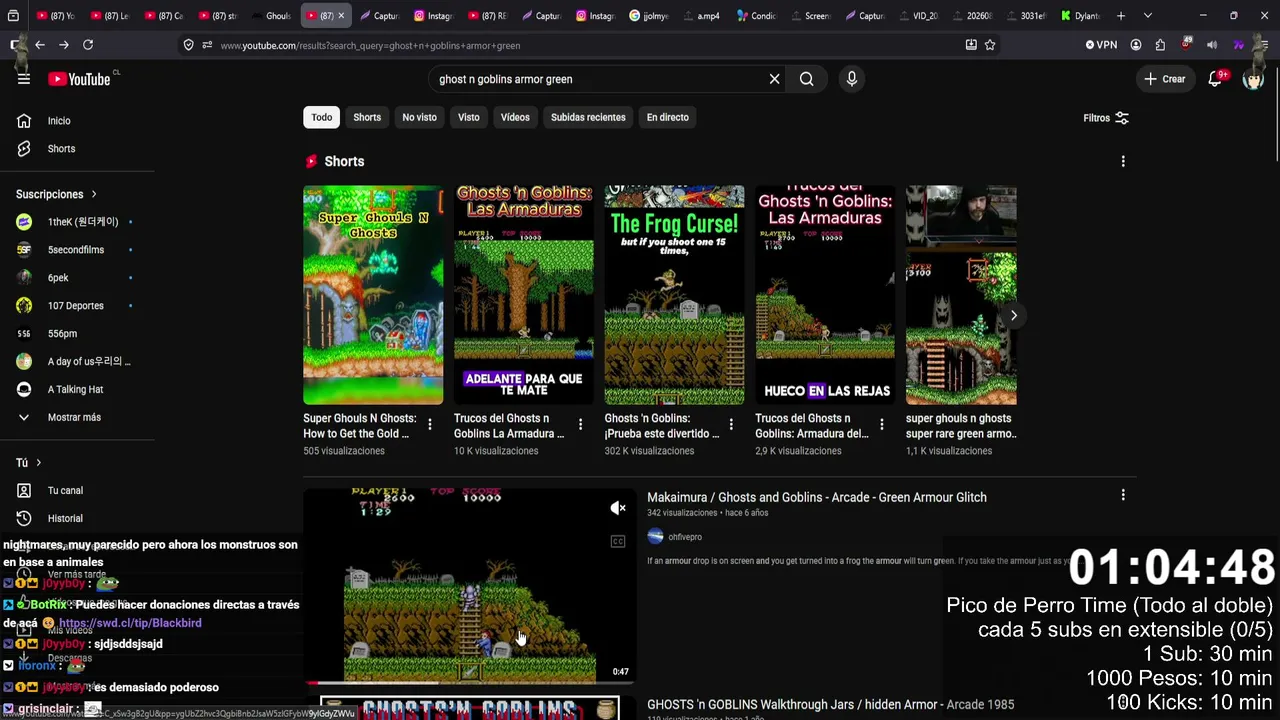Open the GHOSTS 'n GOBLINS Walkthrough Jars video title
This screenshot has height=720, width=1280.
pyautogui.click(x=831, y=705)
